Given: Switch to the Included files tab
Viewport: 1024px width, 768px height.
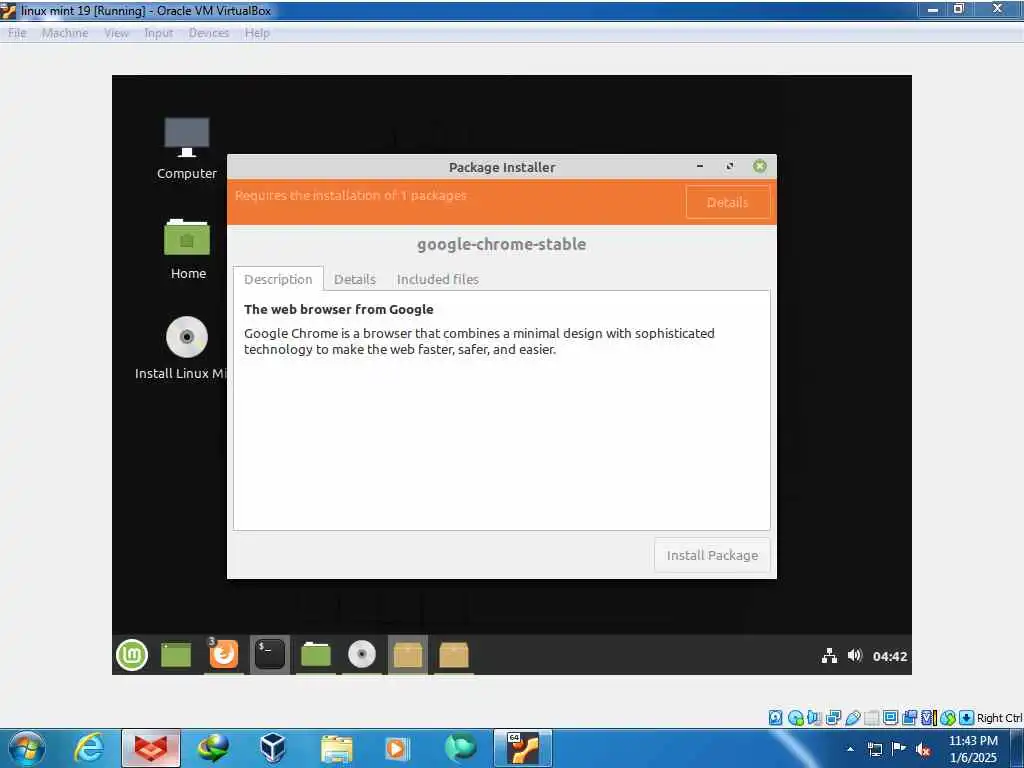Looking at the screenshot, I should click(438, 279).
